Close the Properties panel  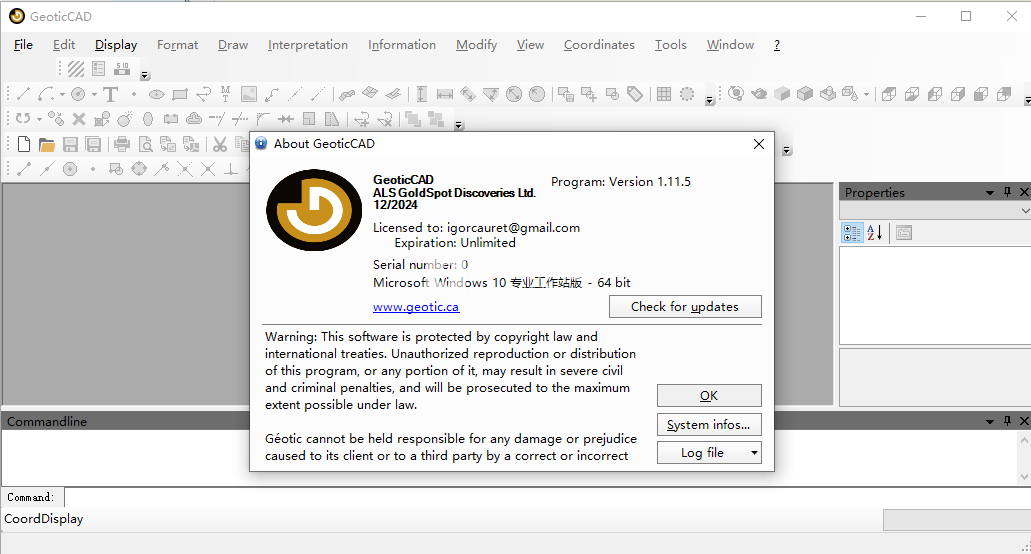(1024, 192)
